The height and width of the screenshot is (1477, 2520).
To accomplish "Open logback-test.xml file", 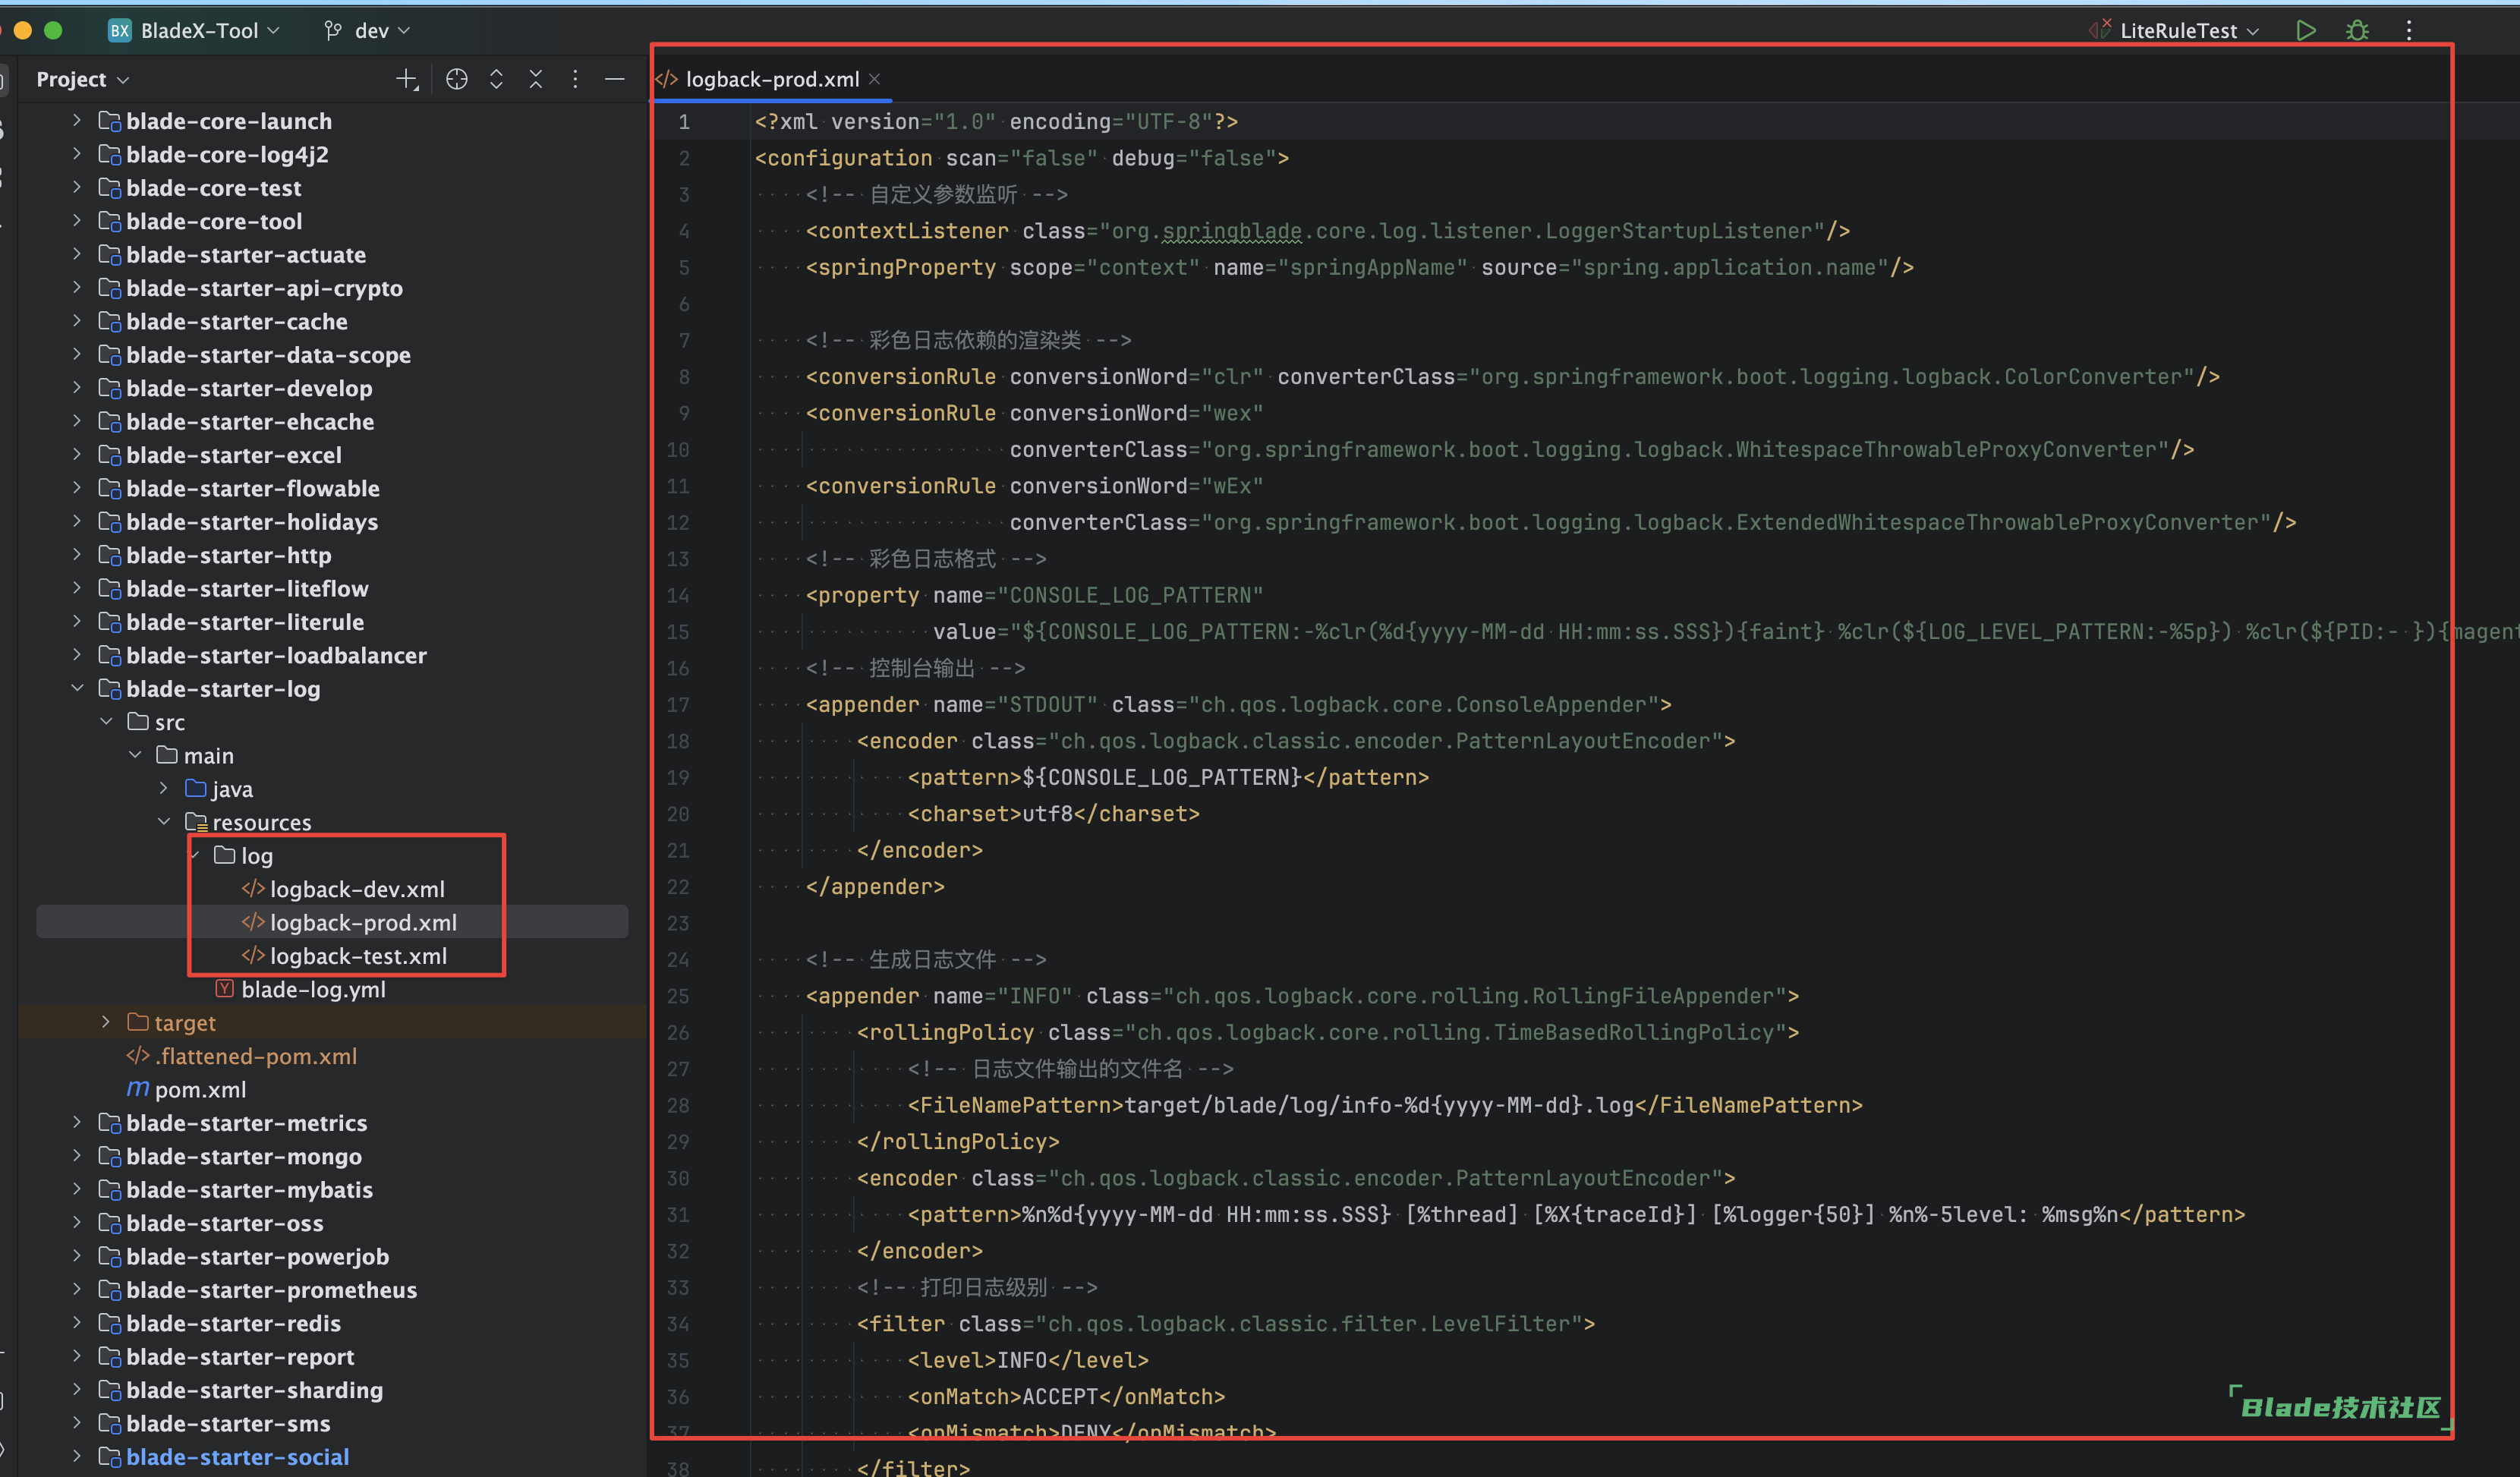I will (x=357, y=956).
